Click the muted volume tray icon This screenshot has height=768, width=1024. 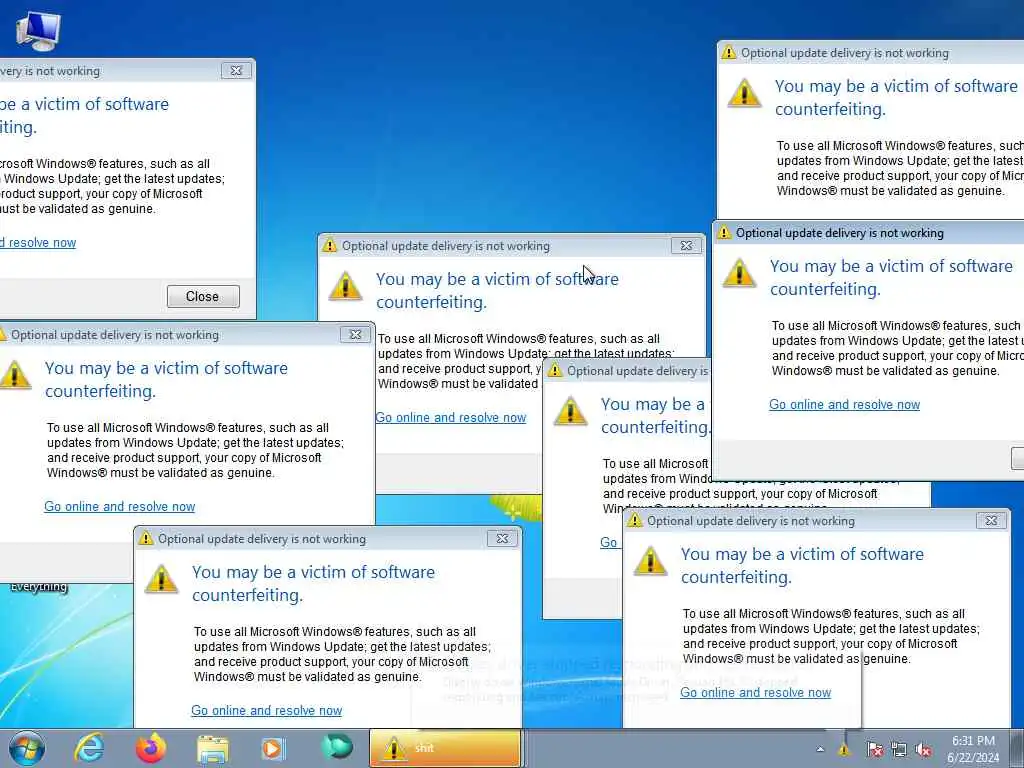[923, 750]
